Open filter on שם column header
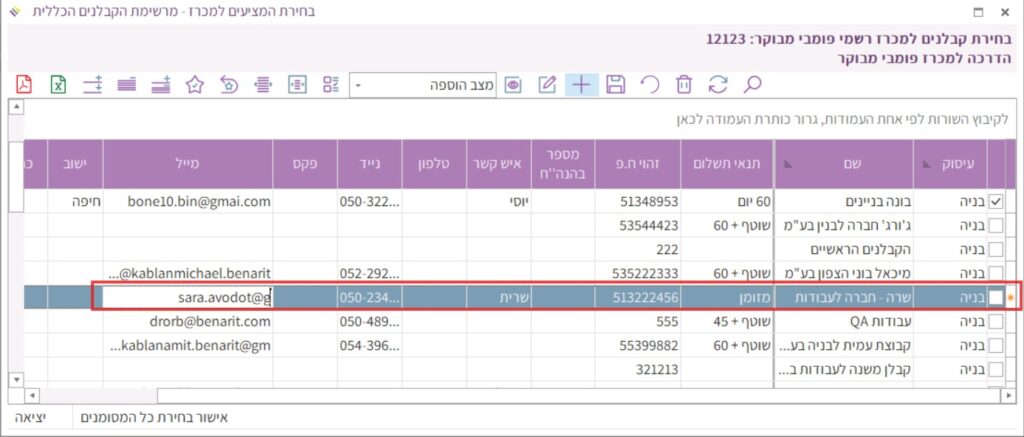 pos(786,161)
